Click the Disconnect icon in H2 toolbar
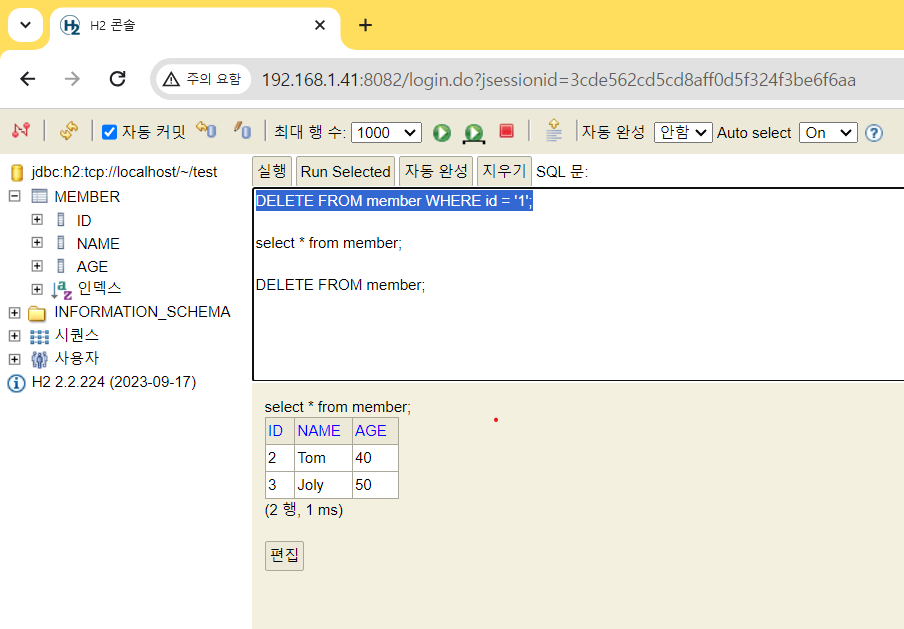Screen dimensions: 904x629 [21, 131]
